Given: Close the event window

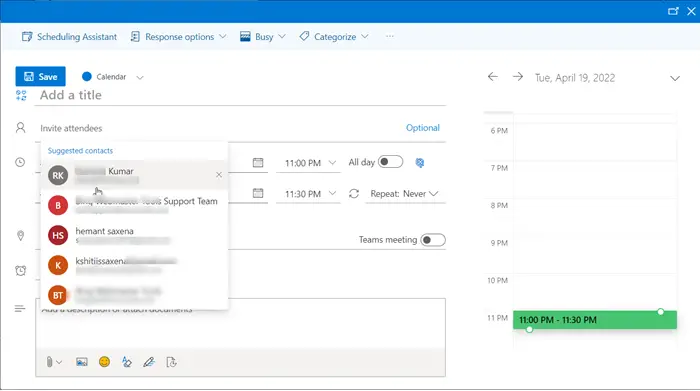Looking at the screenshot, I should [x=691, y=11].
